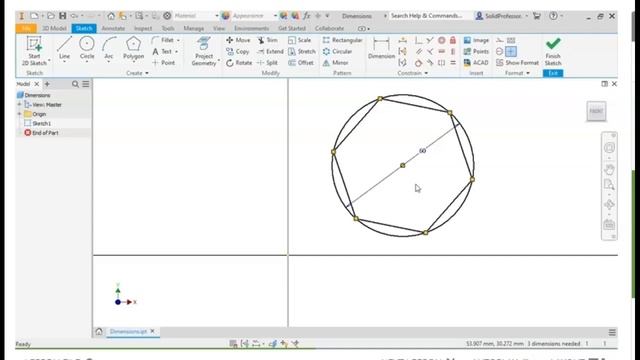Toggle Snap to Grid in status bar
The height and width of the screenshot is (360, 640).
click(233, 344)
